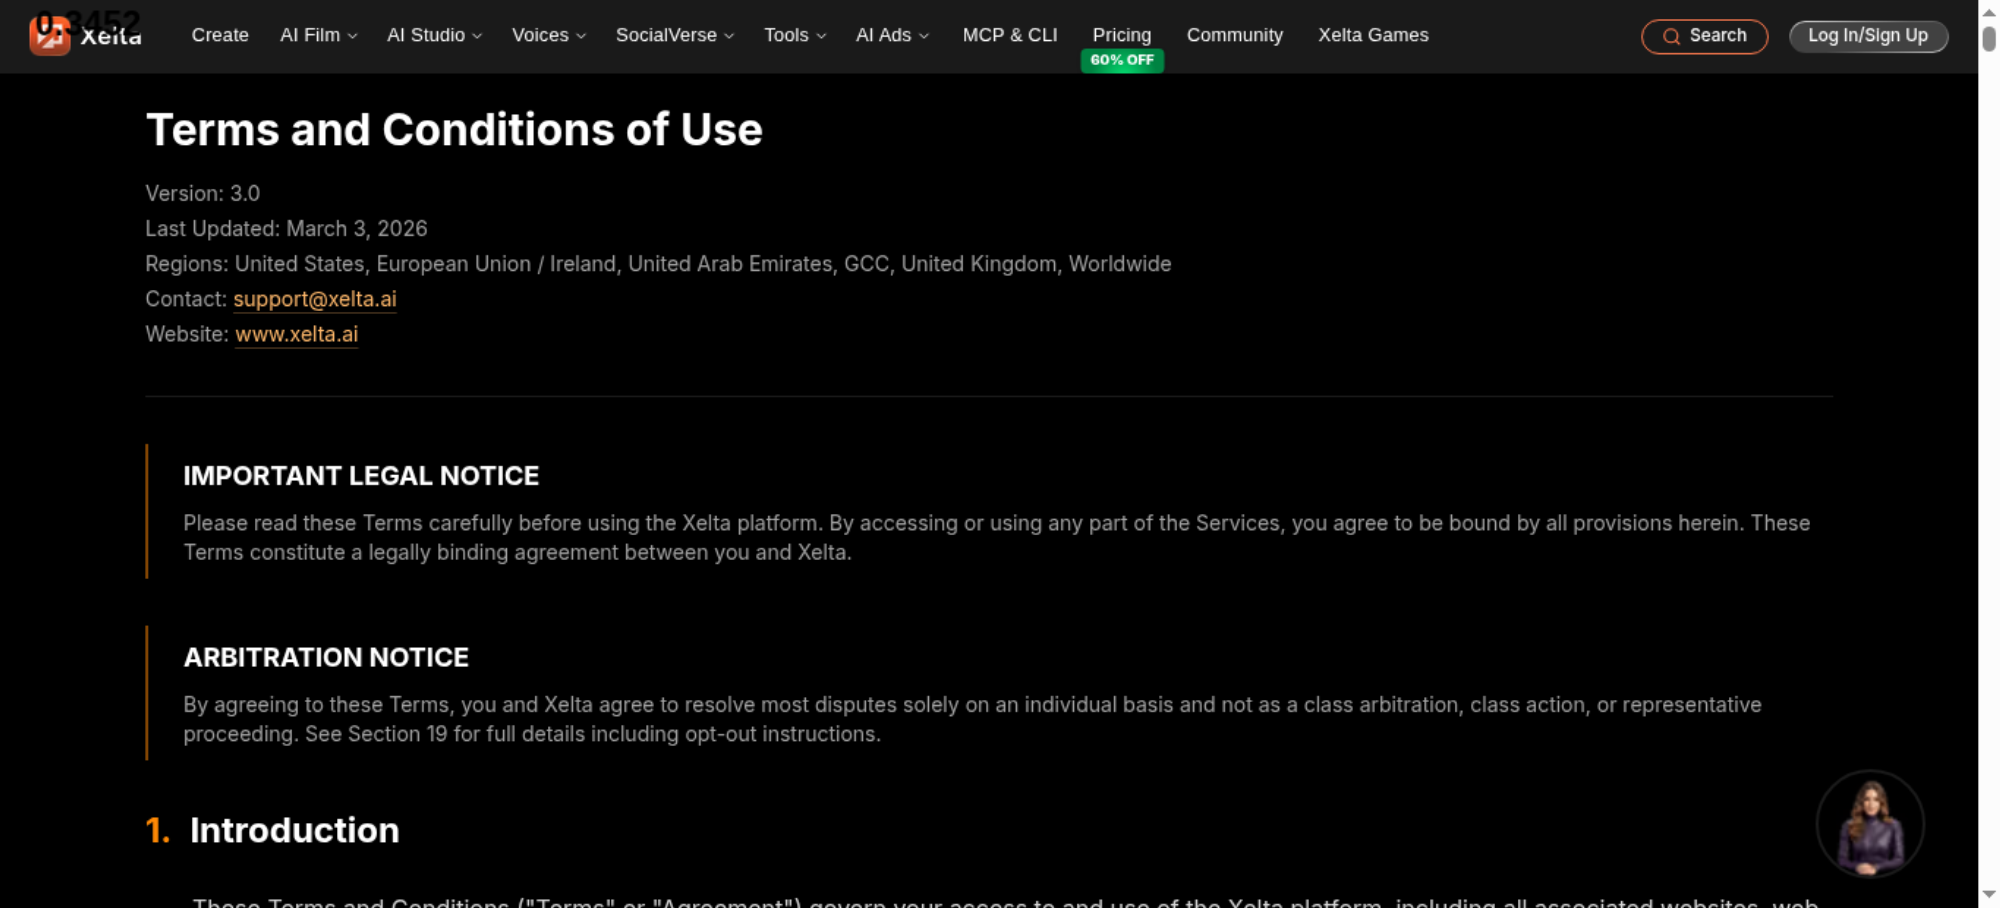
Task: Click the Terms and Conditions of Use heading
Action: pyautogui.click(x=454, y=130)
